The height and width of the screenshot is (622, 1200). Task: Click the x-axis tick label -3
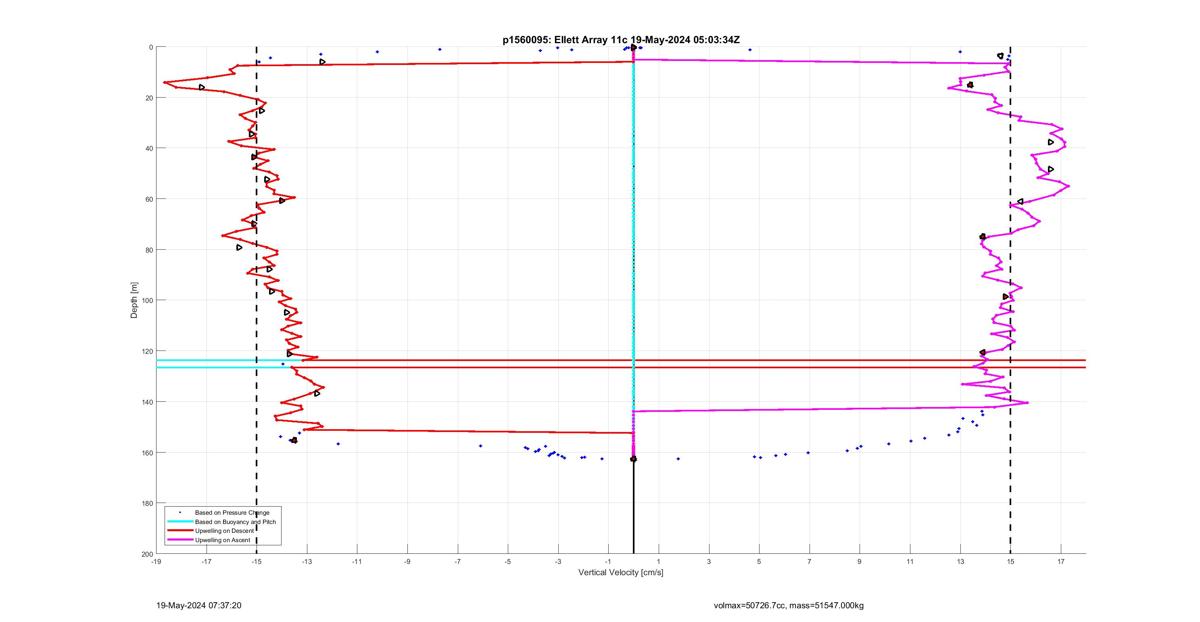pyautogui.click(x=558, y=562)
